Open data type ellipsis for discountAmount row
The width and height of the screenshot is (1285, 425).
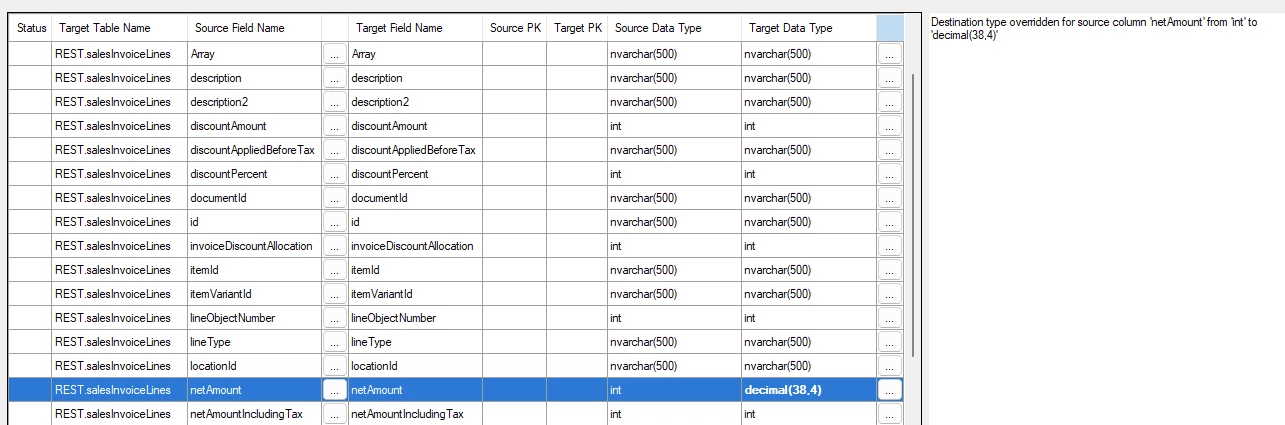pos(890,126)
